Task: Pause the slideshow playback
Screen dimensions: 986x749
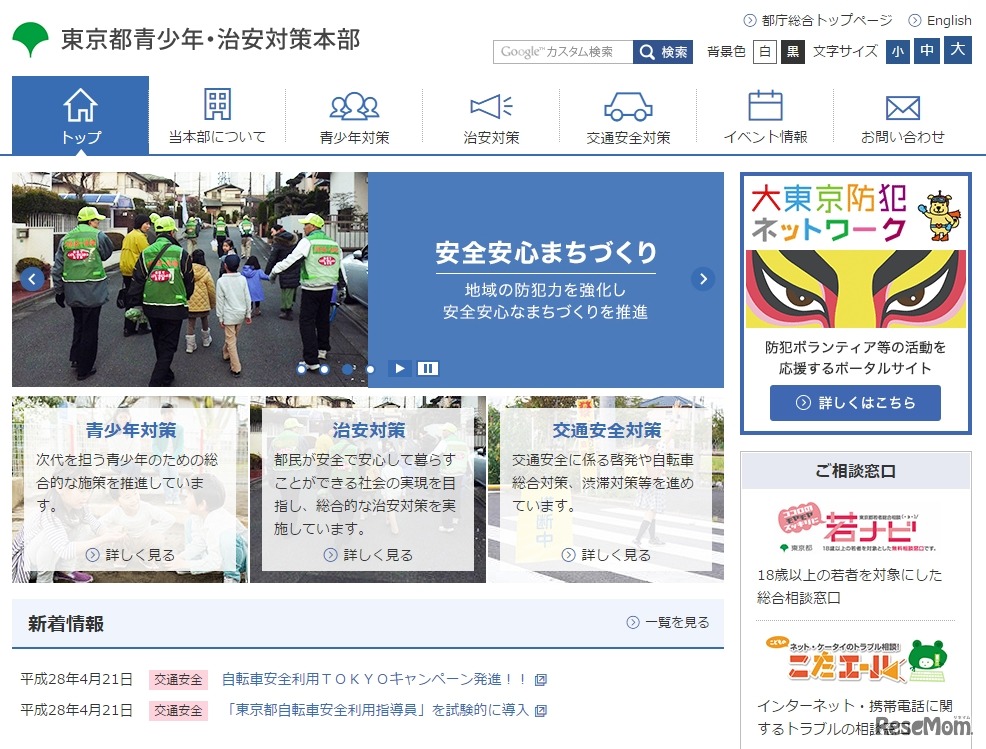Action: point(428,368)
